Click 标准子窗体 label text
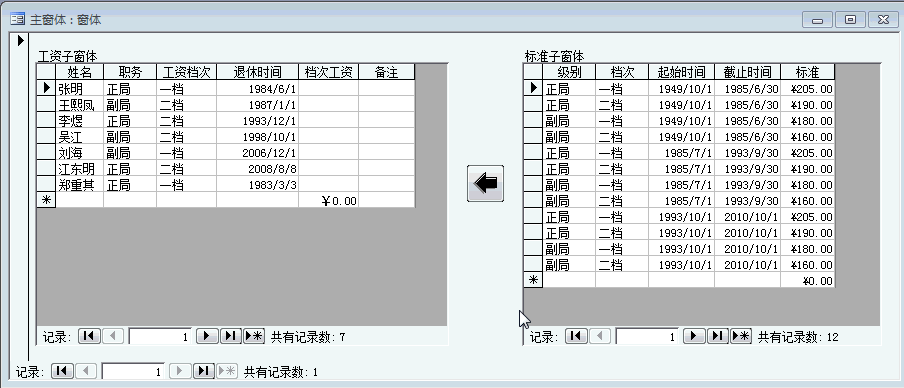Screen dimensions: 904x388 click(554, 56)
